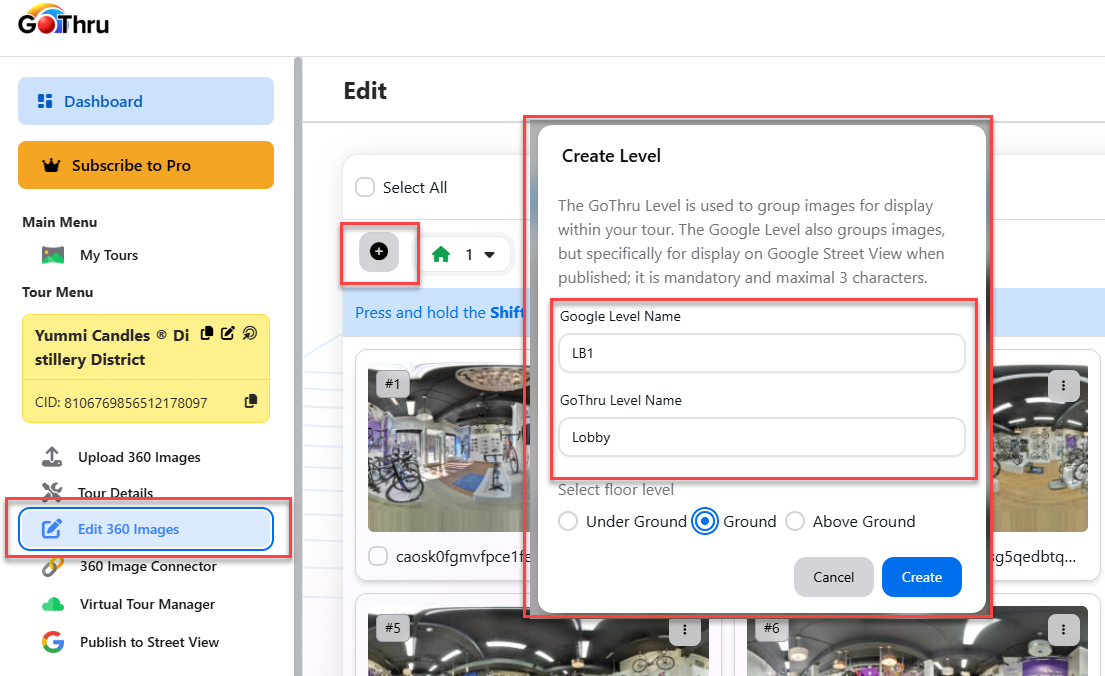Focus the Google Level Name field
The height and width of the screenshot is (676, 1105).
coord(762,353)
